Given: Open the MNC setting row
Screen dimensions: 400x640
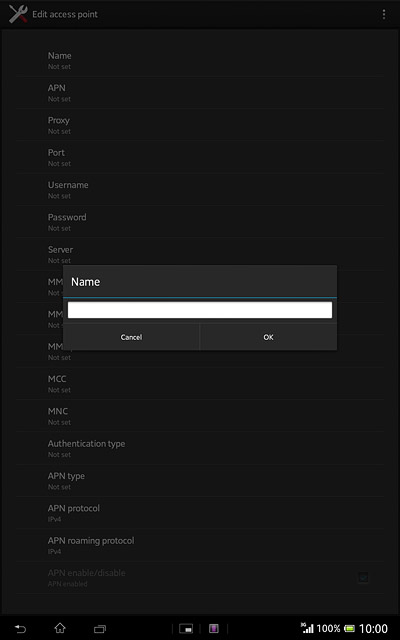Looking at the screenshot, I should coord(200,416).
